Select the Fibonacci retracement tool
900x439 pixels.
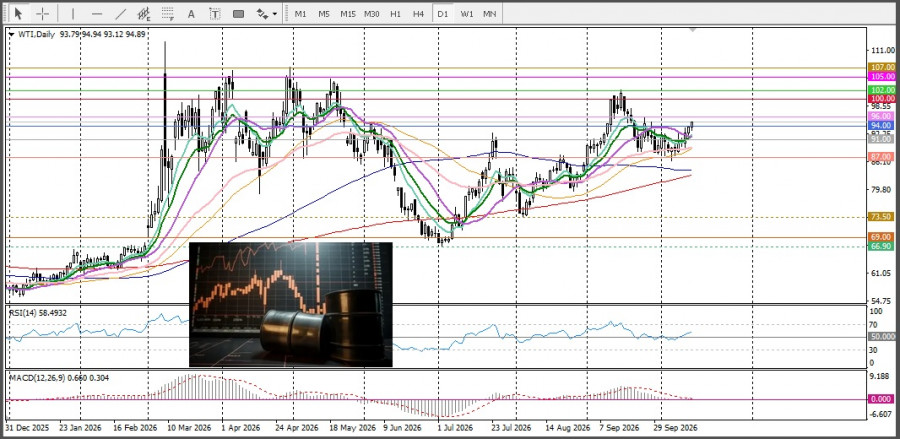pos(168,13)
